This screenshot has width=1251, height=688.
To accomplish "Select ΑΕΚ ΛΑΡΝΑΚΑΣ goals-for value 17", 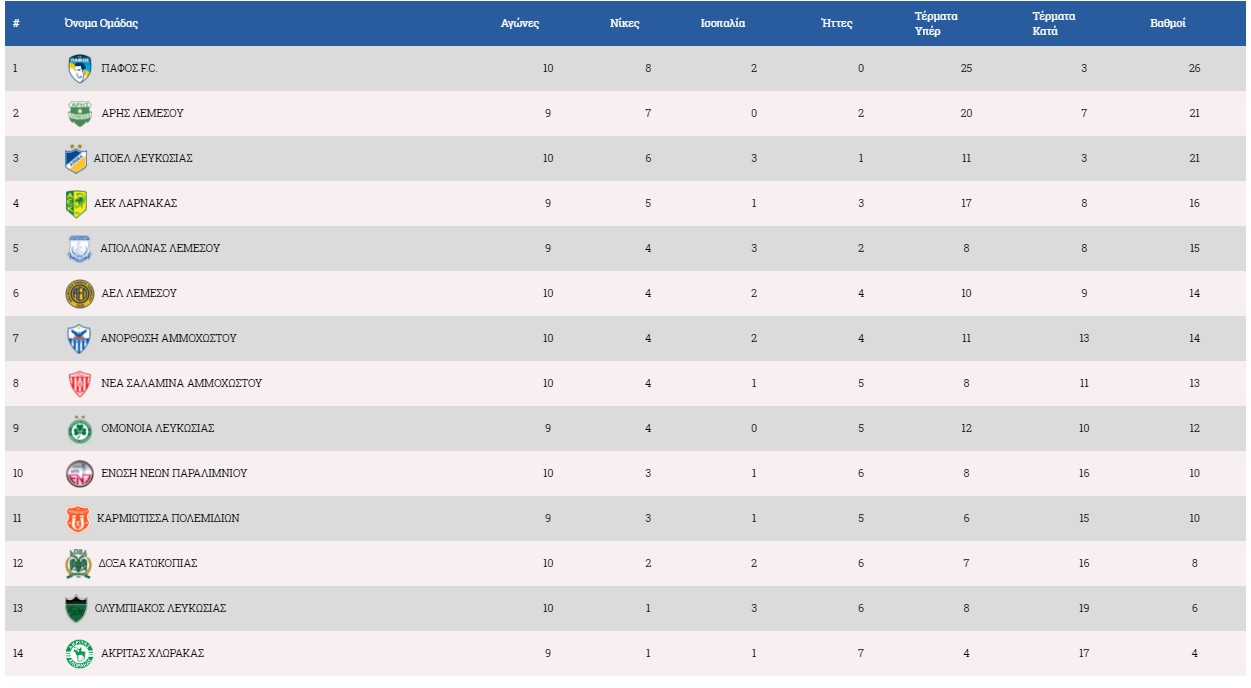I will 966,203.
